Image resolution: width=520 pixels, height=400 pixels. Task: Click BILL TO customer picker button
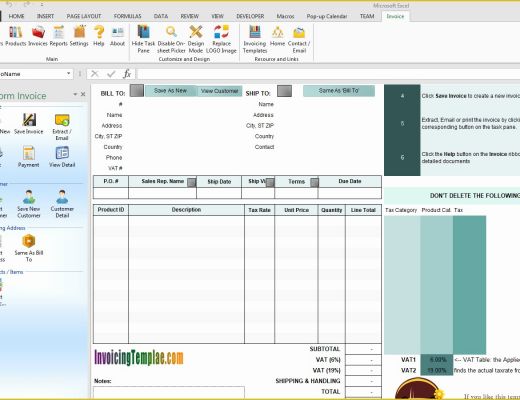137,91
